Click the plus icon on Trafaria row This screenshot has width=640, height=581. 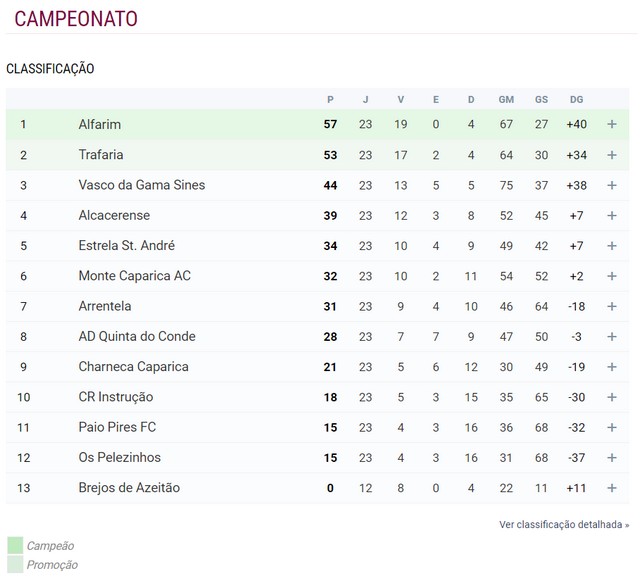tap(611, 155)
